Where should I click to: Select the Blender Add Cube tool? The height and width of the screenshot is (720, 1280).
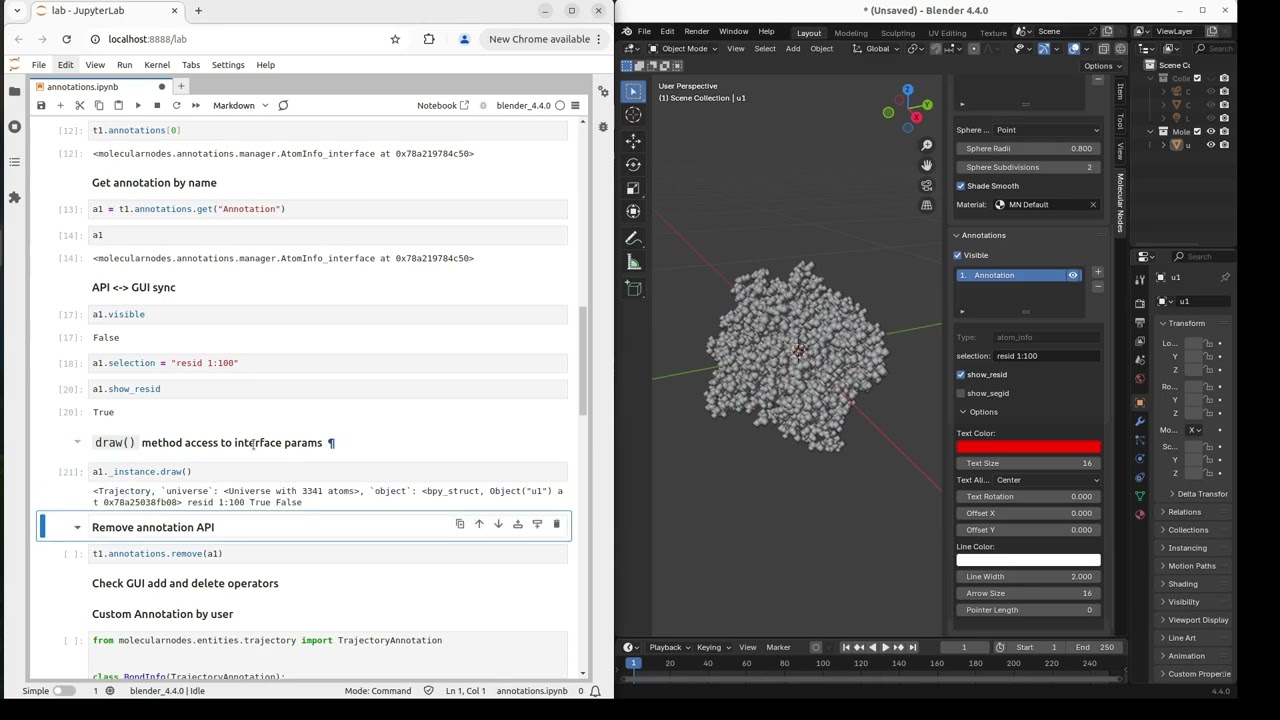[x=633, y=288]
